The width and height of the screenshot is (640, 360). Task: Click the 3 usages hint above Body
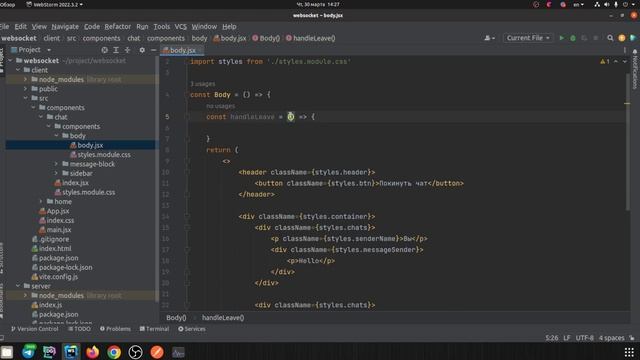tap(202, 84)
